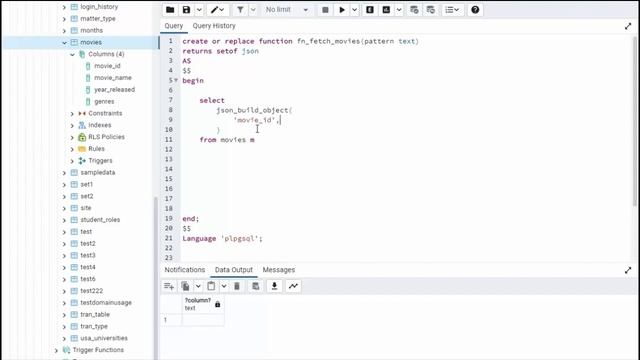Open the No limit rows dropdown
This screenshot has height=360, width=640.
287,10
